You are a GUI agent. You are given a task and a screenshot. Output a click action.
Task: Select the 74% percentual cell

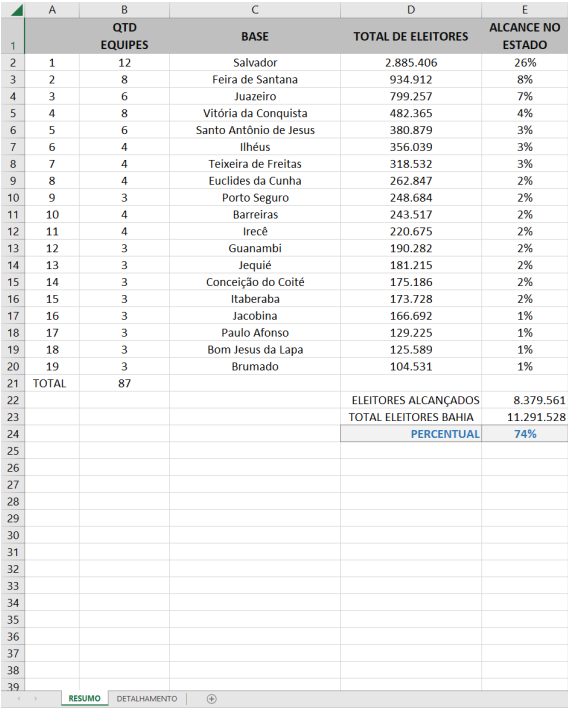[x=525, y=434]
